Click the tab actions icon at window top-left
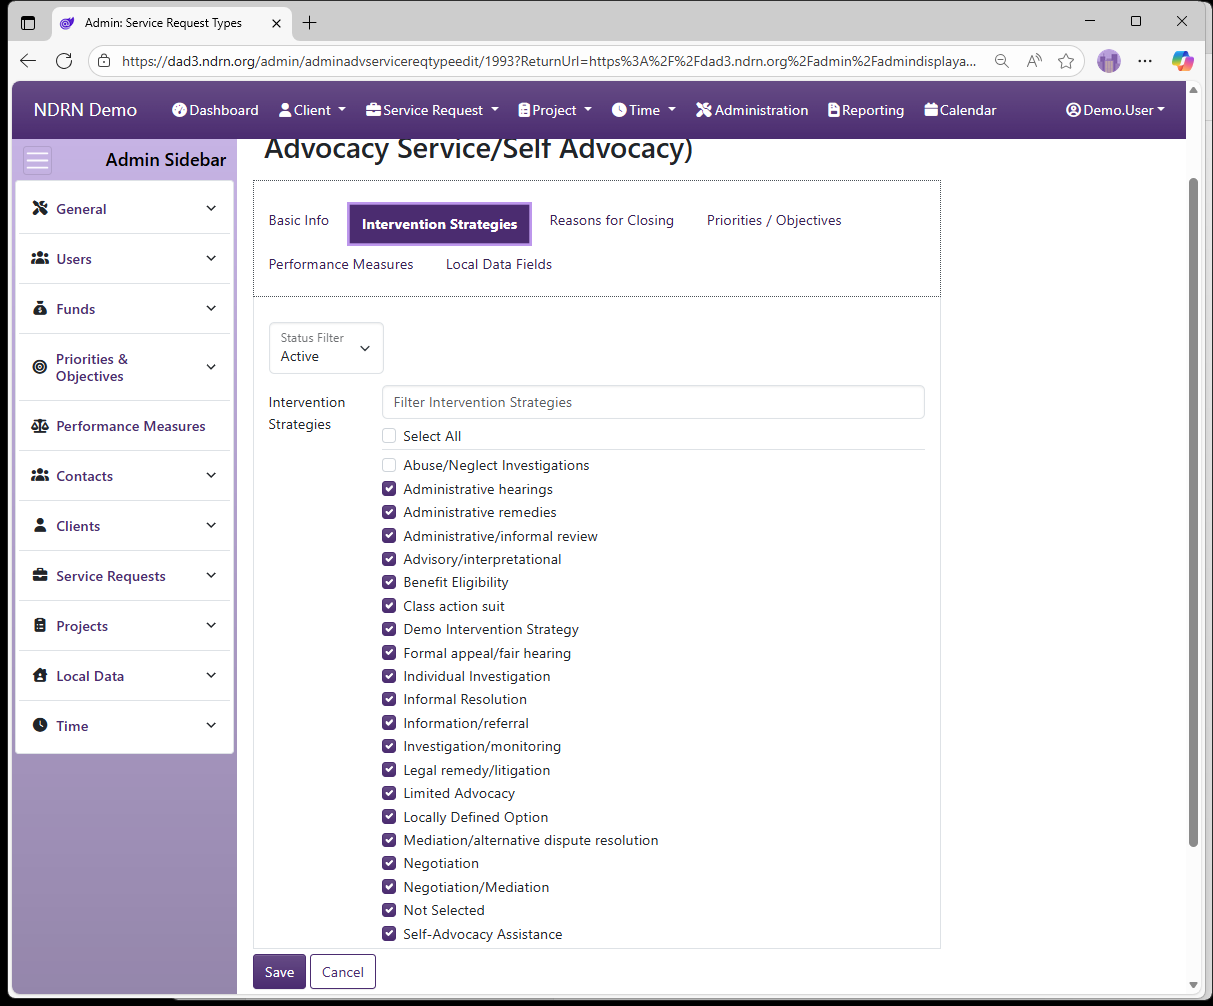The height and width of the screenshot is (1006, 1213). tap(28, 22)
